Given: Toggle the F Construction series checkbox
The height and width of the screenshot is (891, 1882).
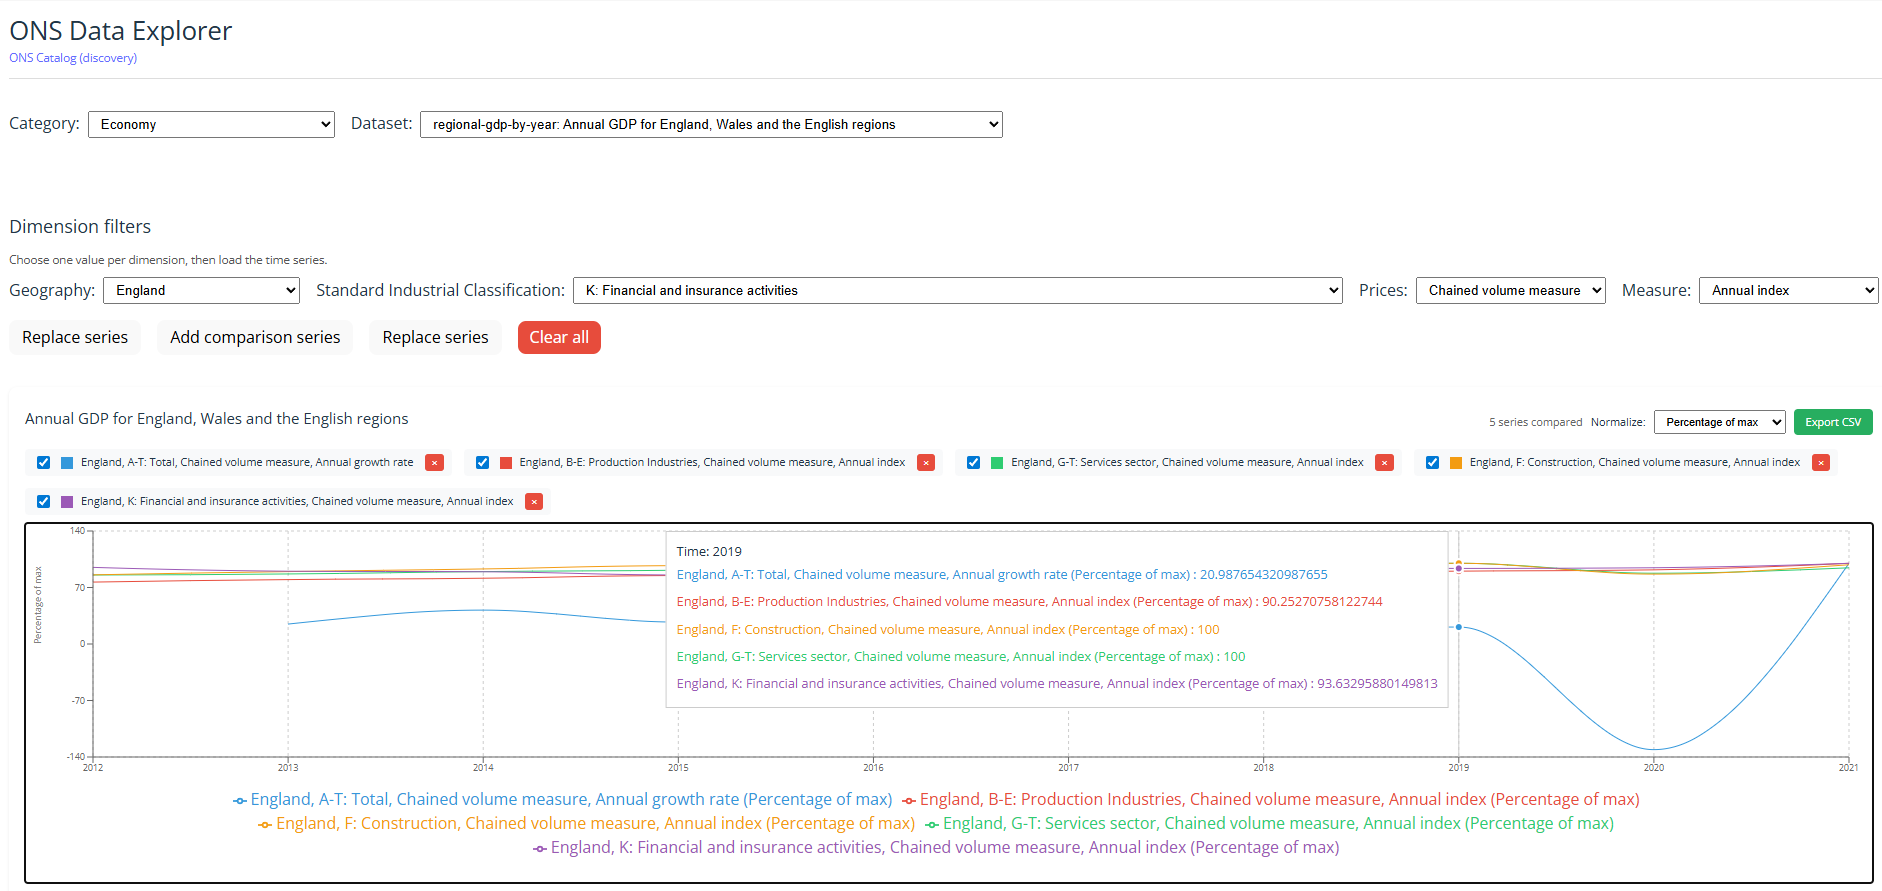Looking at the screenshot, I should point(1432,463).
